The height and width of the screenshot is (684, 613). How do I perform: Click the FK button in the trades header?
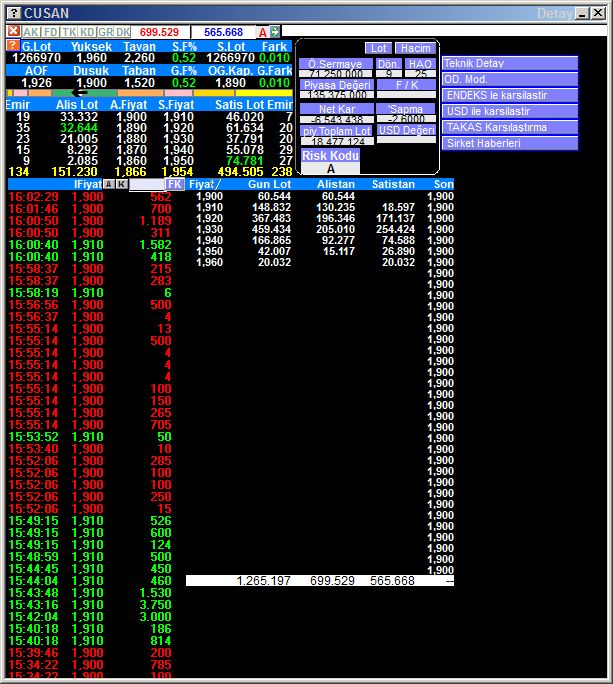click(175, 184)
